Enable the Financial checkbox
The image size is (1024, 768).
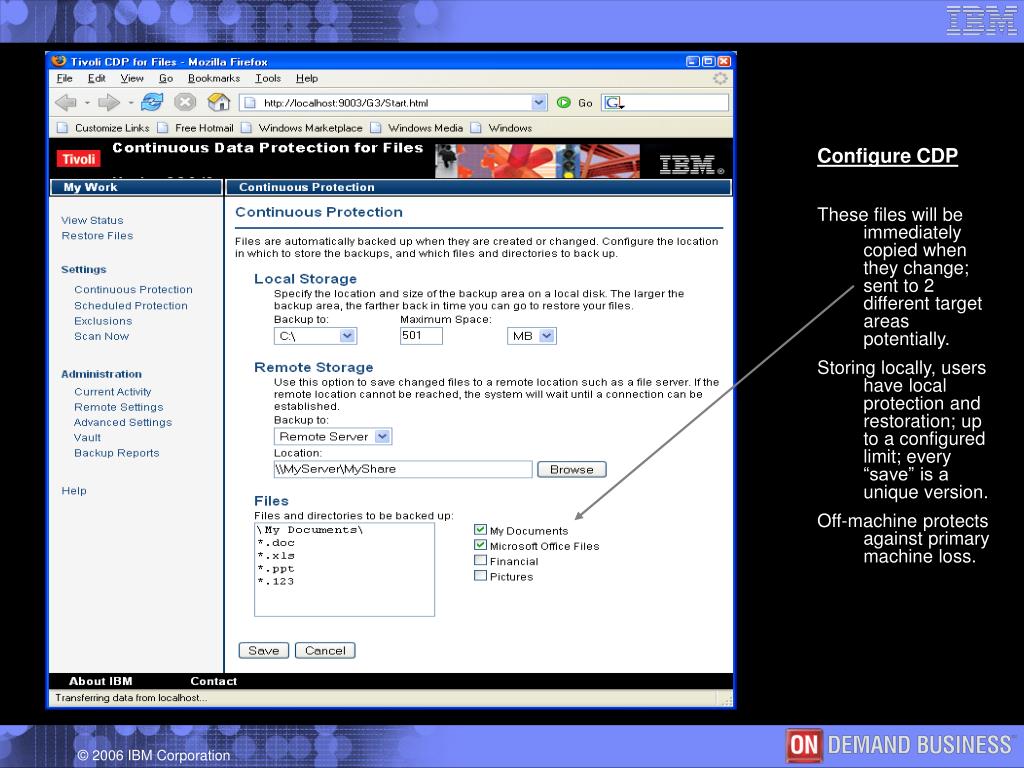click(481, 560)
